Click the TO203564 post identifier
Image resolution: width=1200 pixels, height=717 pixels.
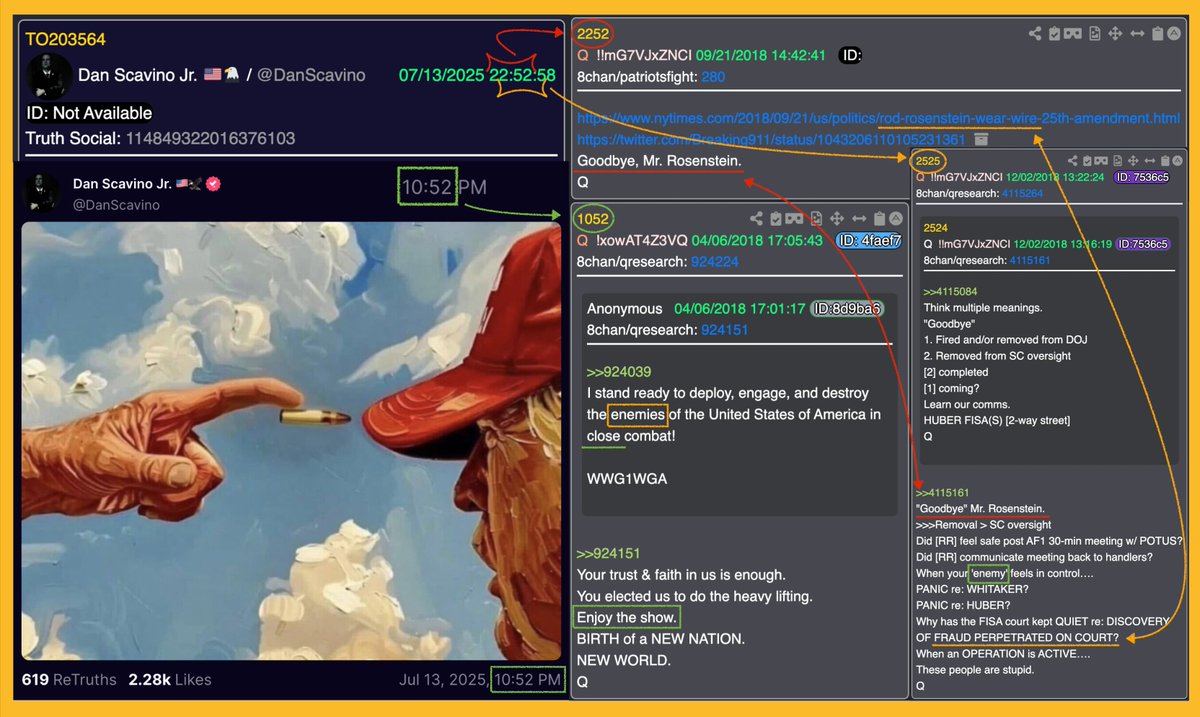point(66,40)
